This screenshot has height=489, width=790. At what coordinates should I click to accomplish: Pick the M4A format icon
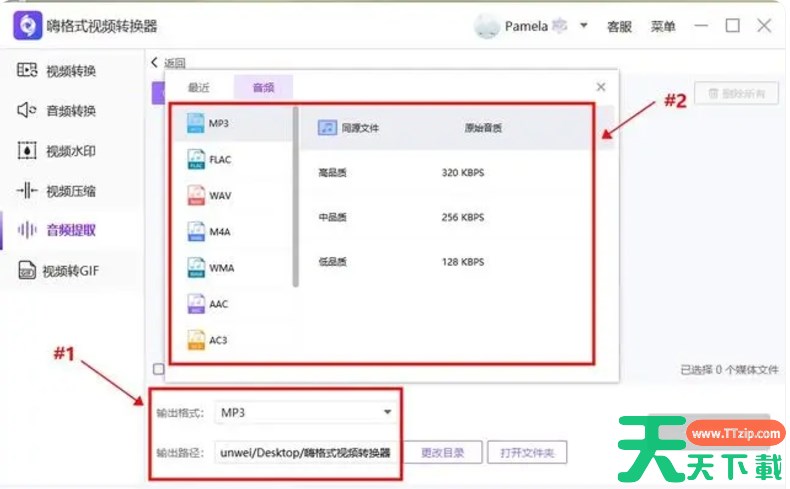(195, 232)
